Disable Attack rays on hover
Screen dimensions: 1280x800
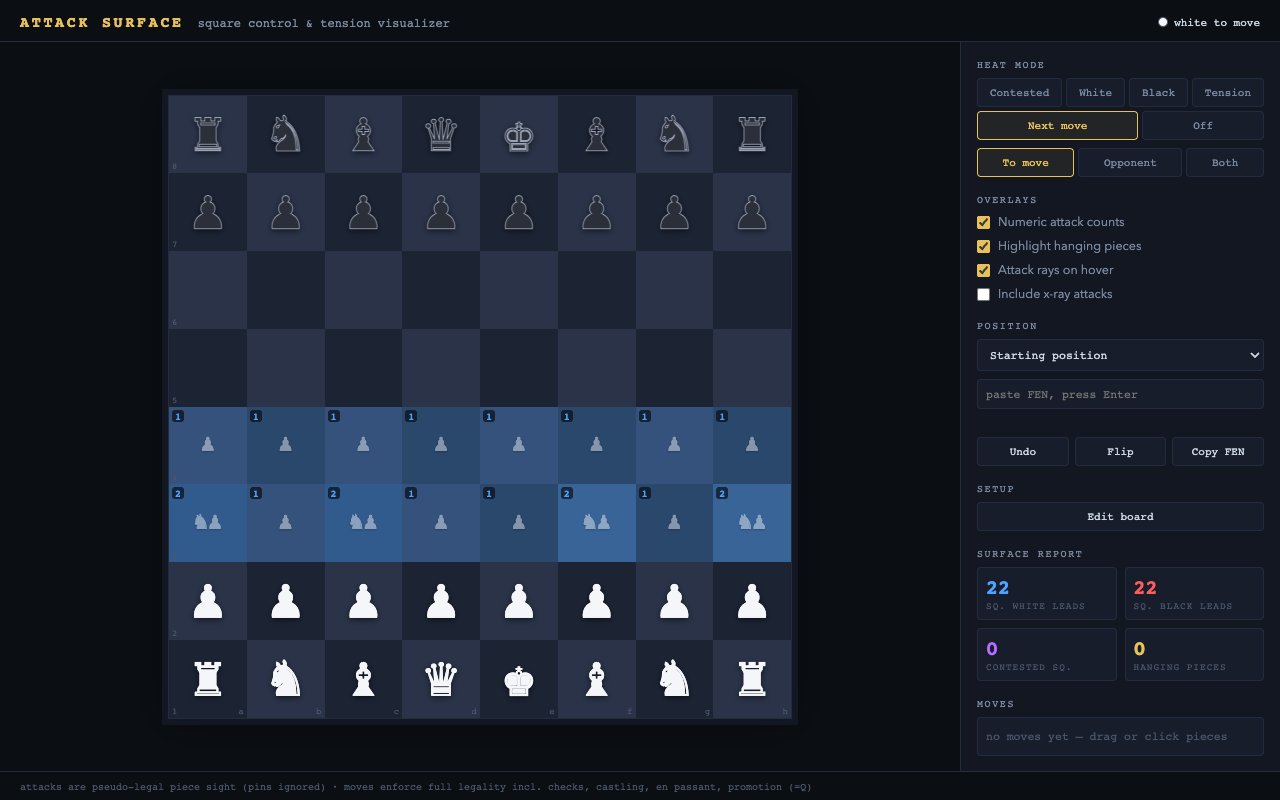click(x=983, y=270)
